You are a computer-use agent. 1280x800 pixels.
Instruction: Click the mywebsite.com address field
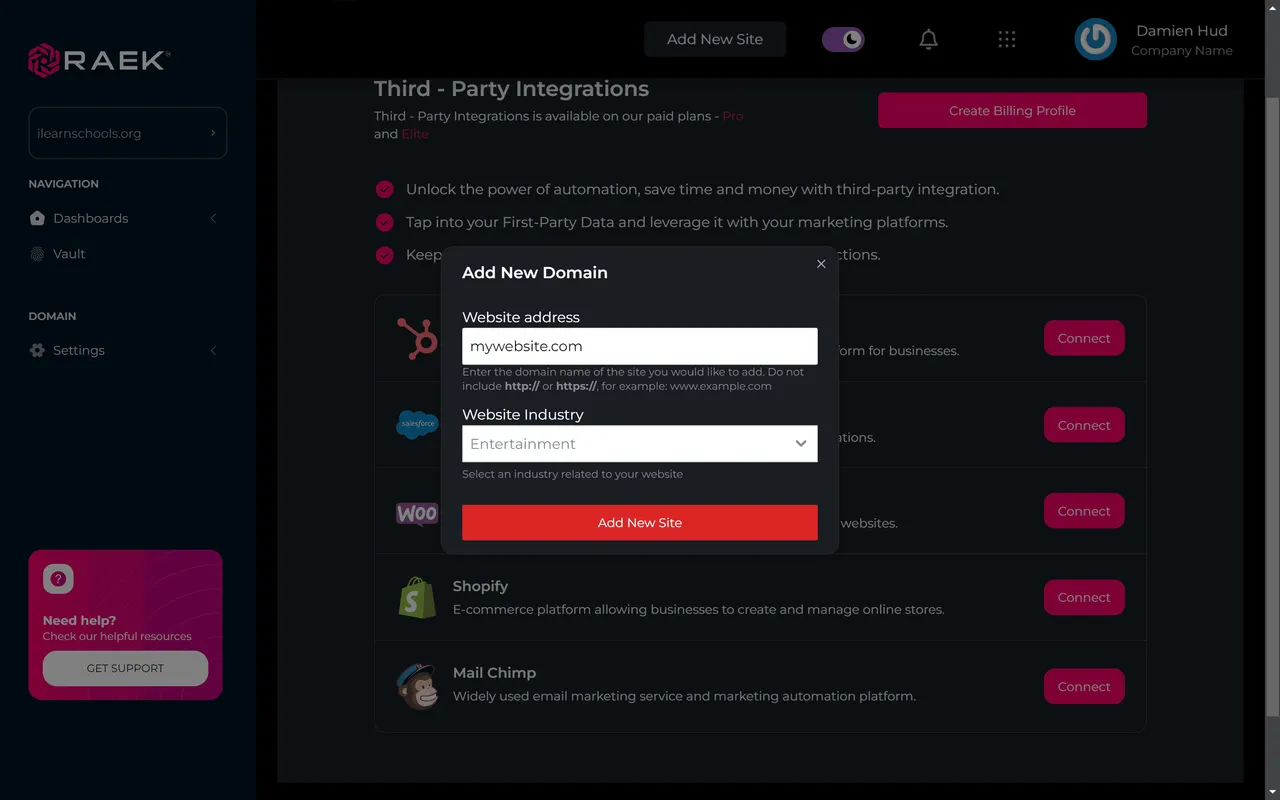pyautogui.click(x=639, y=345)
